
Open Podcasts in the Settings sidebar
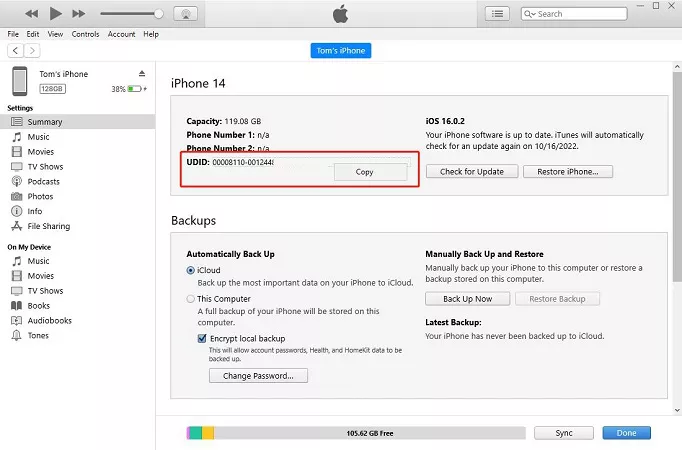click(43, 182)
